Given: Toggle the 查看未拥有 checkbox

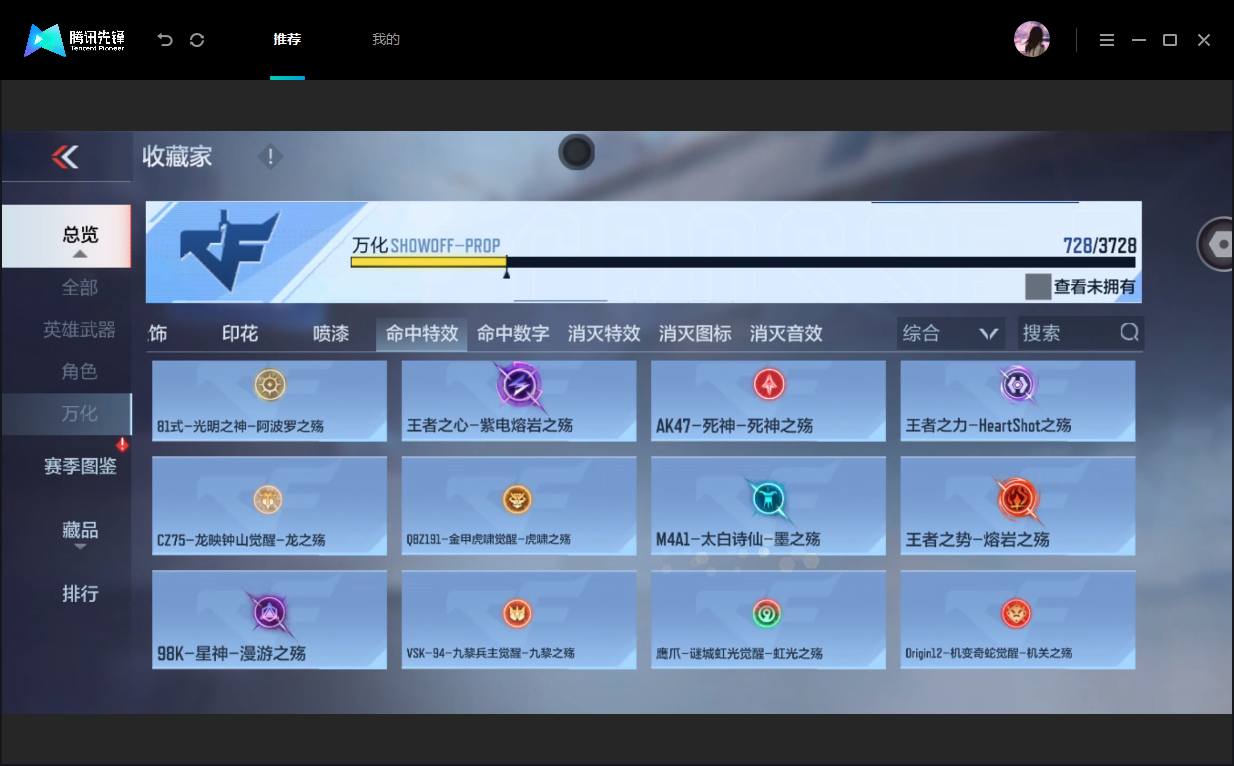Looking at the screenshot, I should tap(1038, 287).
